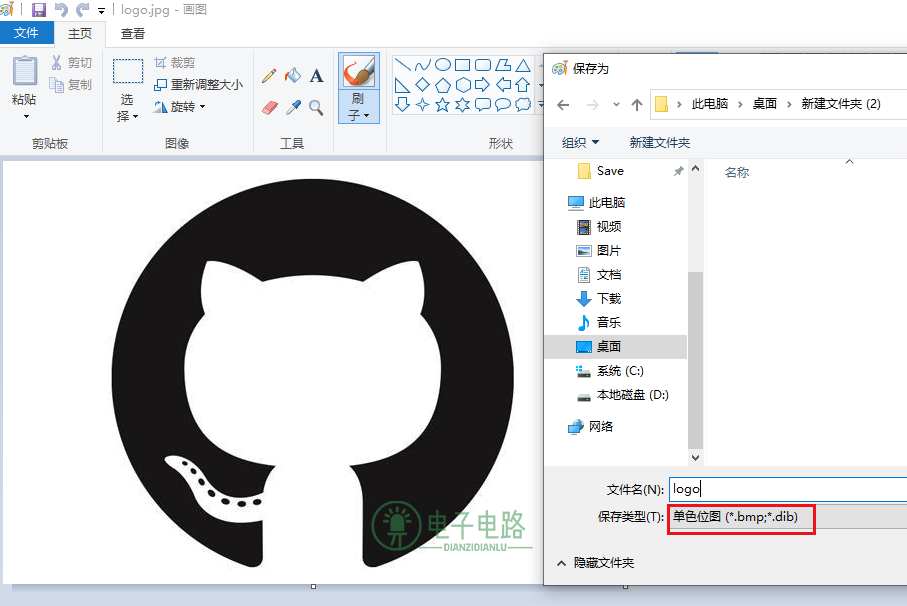Select the Text tool
907x606 pixels.
pos(316,76)
